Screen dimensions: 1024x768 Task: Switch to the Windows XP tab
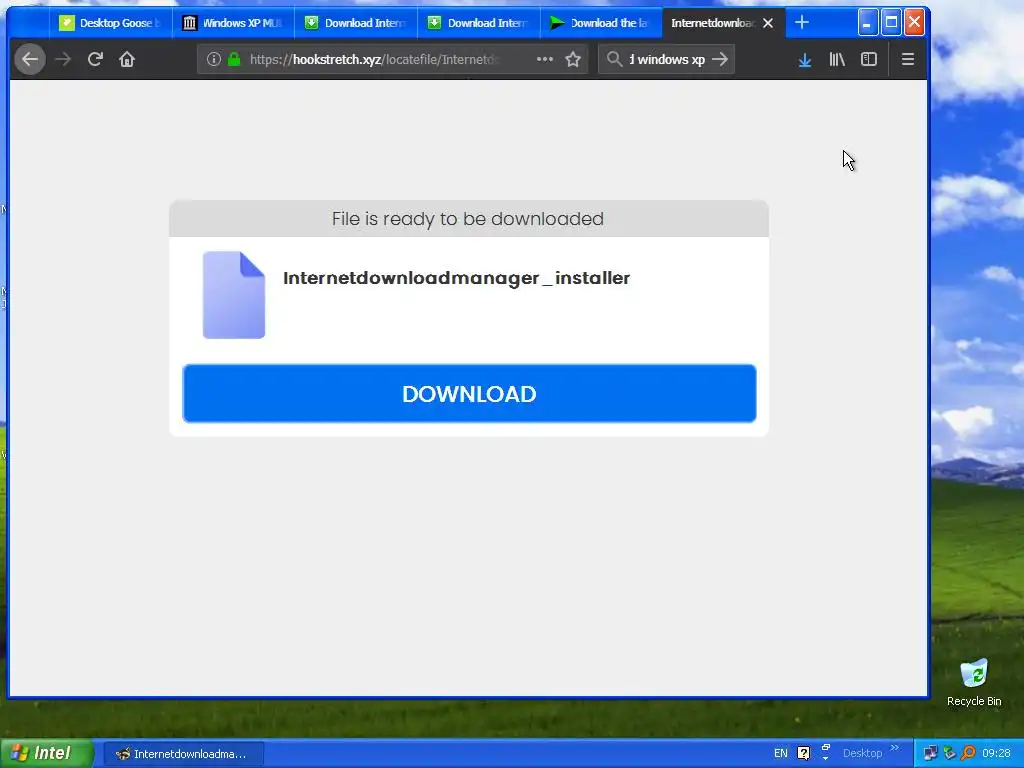pos(233,23)
